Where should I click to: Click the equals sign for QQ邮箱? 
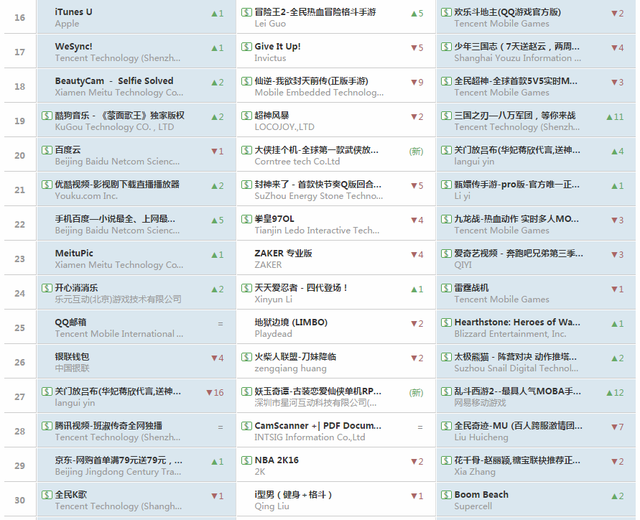click(x=220, y=324)
